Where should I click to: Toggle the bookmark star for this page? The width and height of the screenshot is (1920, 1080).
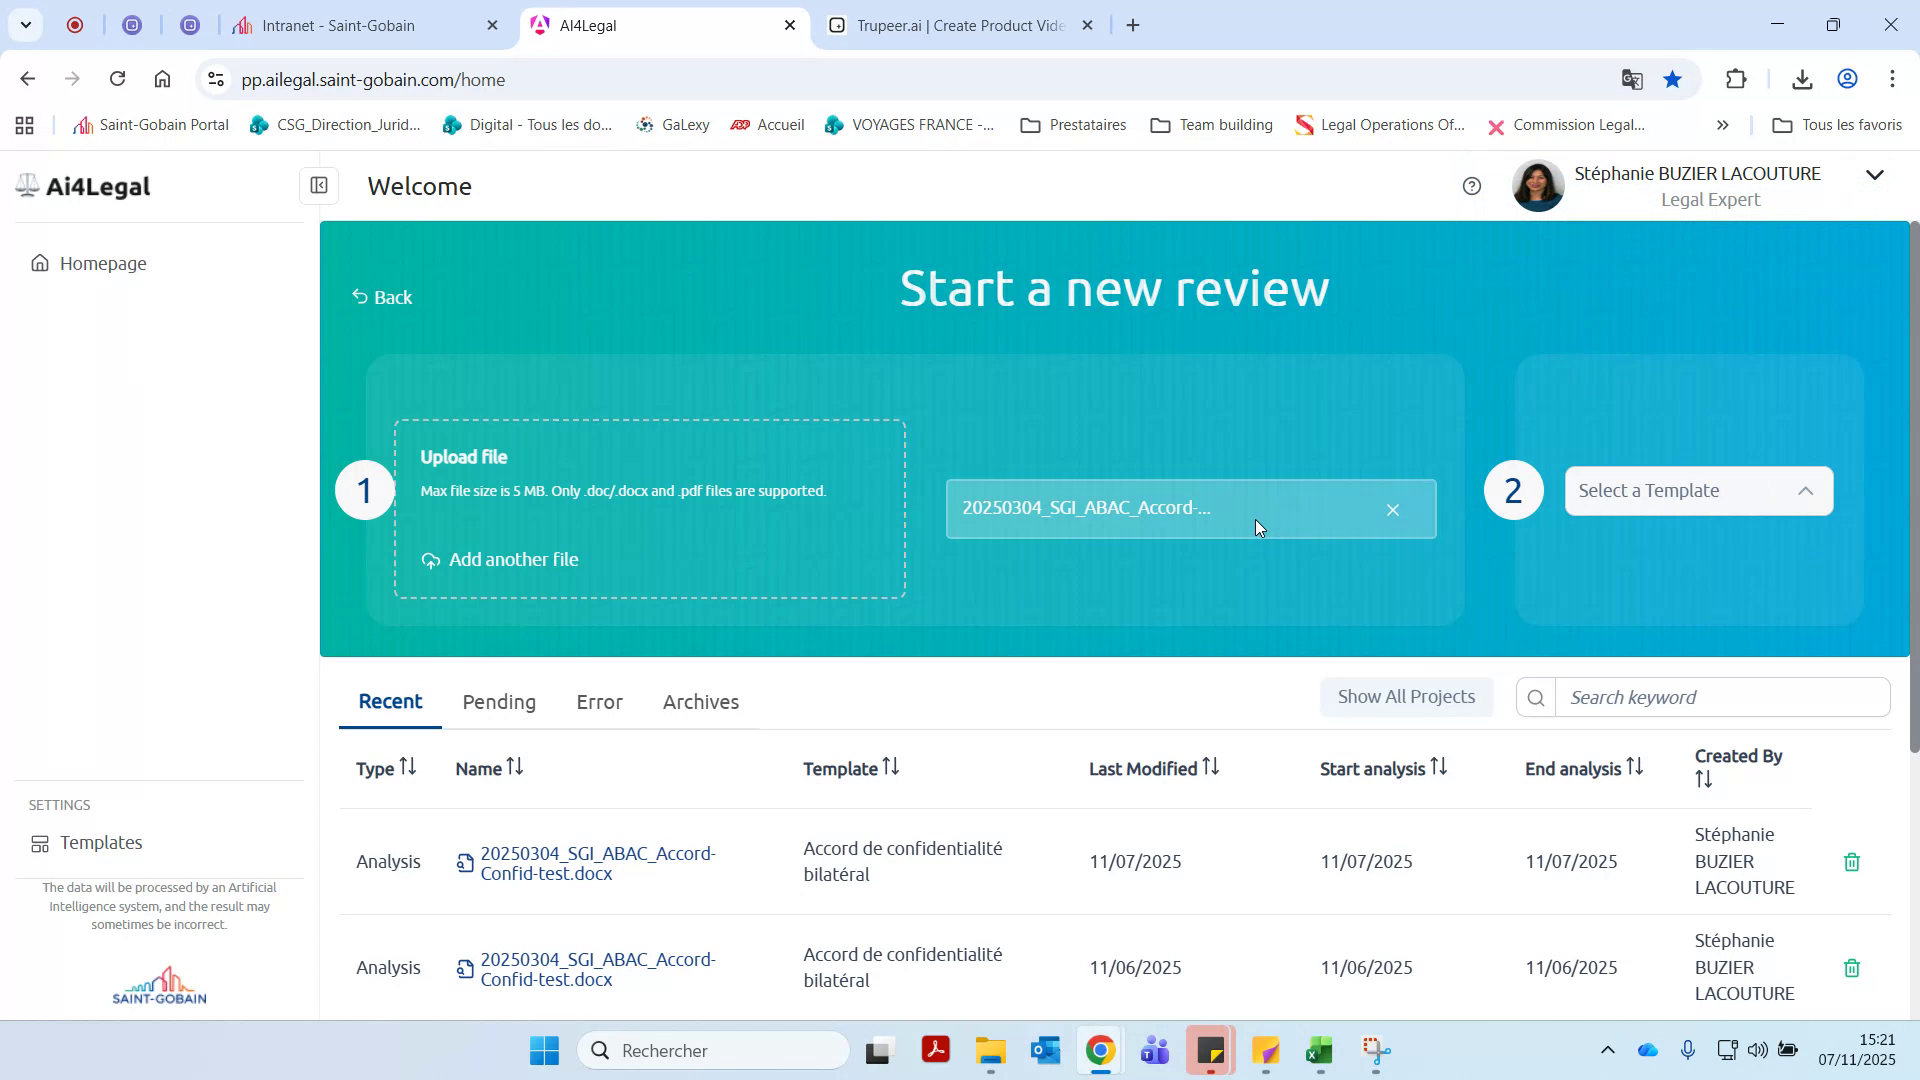click(1672, 79)
